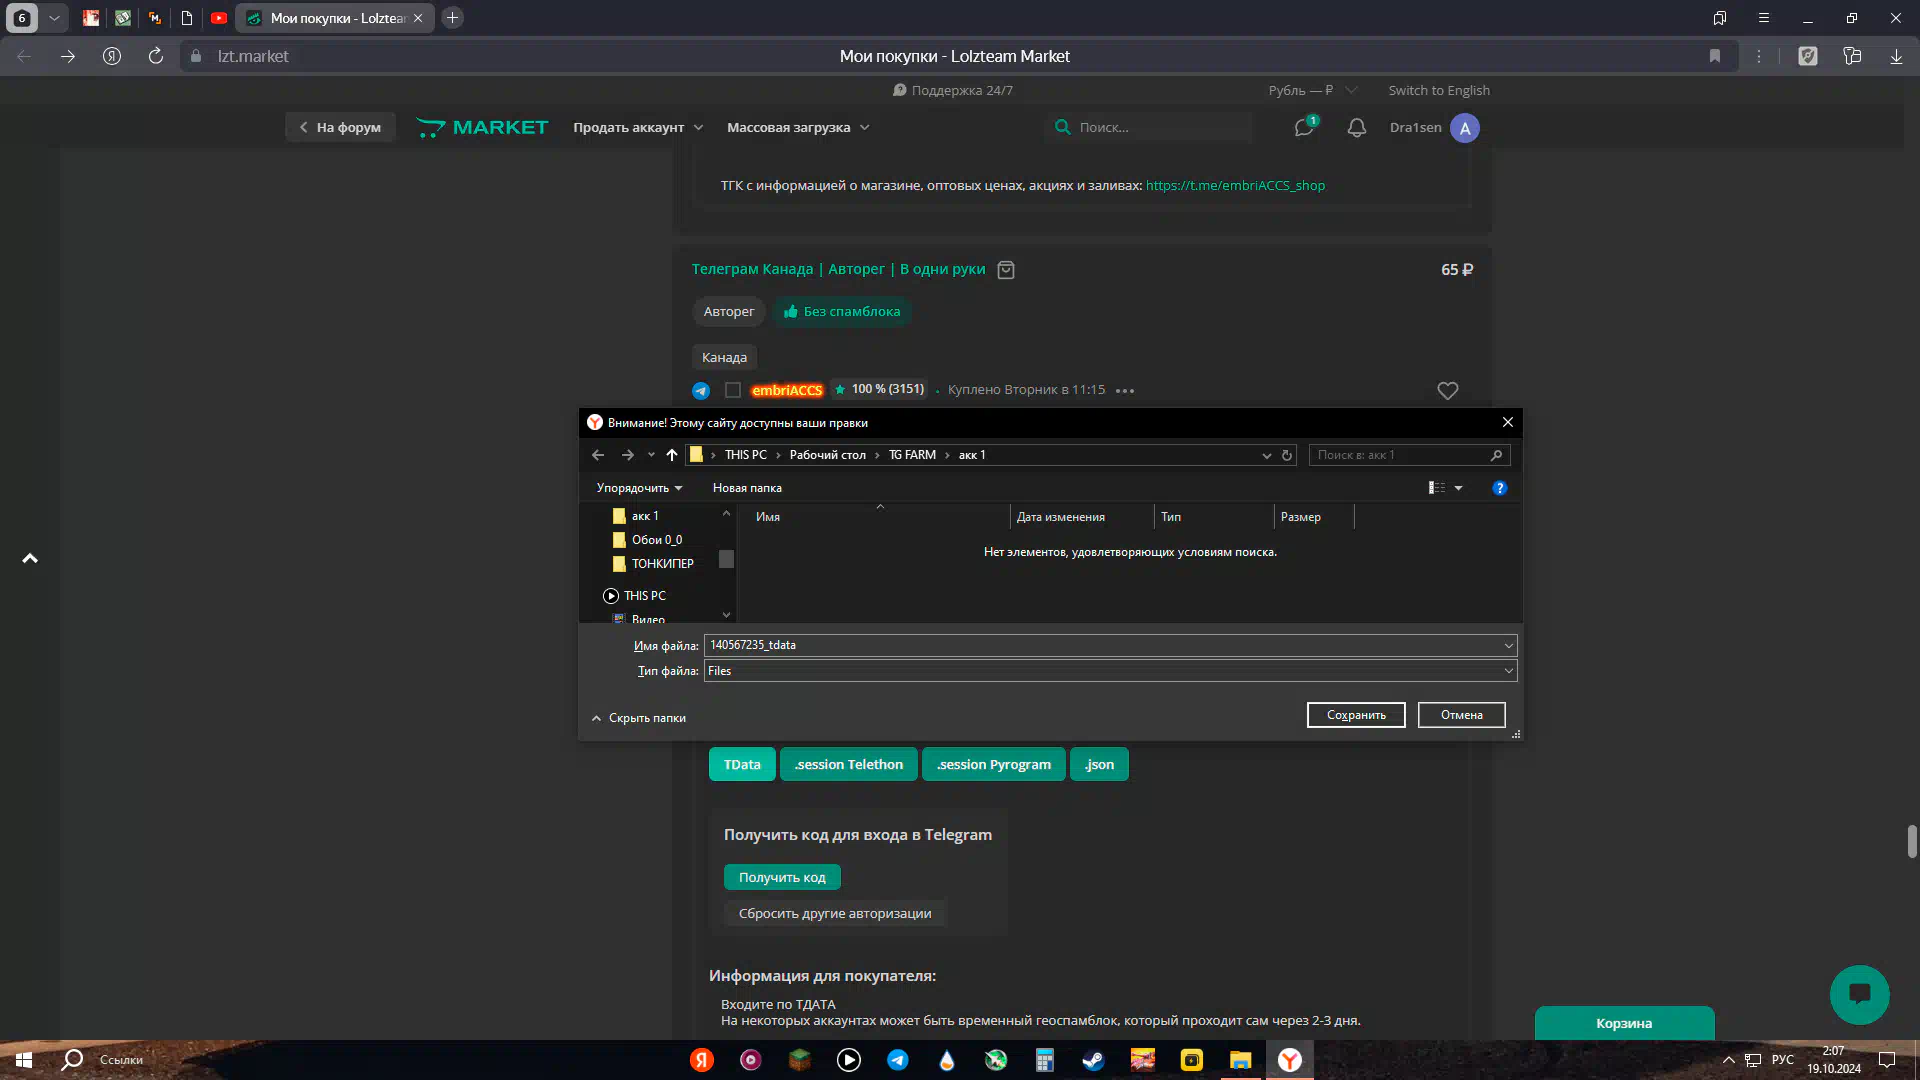The width and height of the screenshot is (1920, 1080).
Task: Create a folder via Новая папка
Action: (x=747, y=488)
